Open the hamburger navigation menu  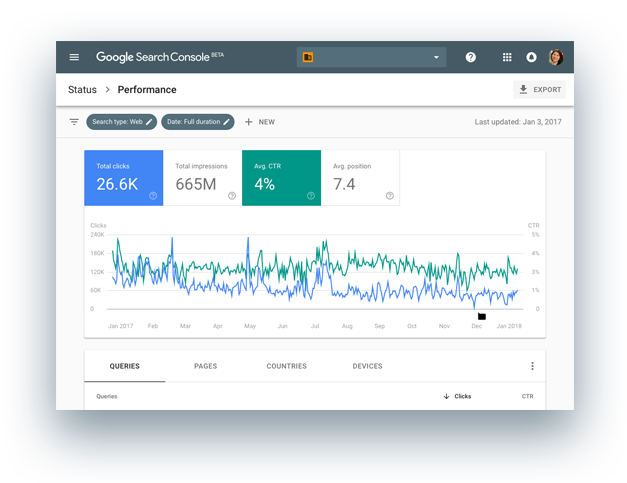(74, 58)
